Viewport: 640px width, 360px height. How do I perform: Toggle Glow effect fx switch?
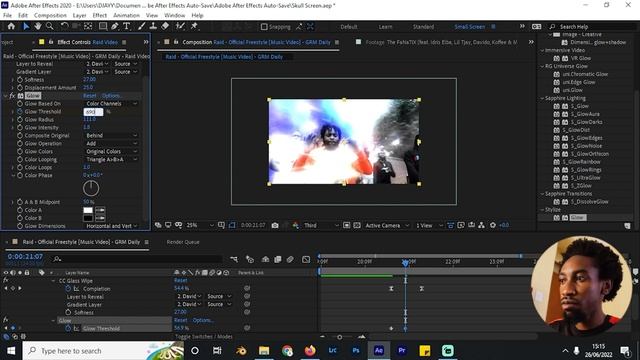click(x=12, y=96)
